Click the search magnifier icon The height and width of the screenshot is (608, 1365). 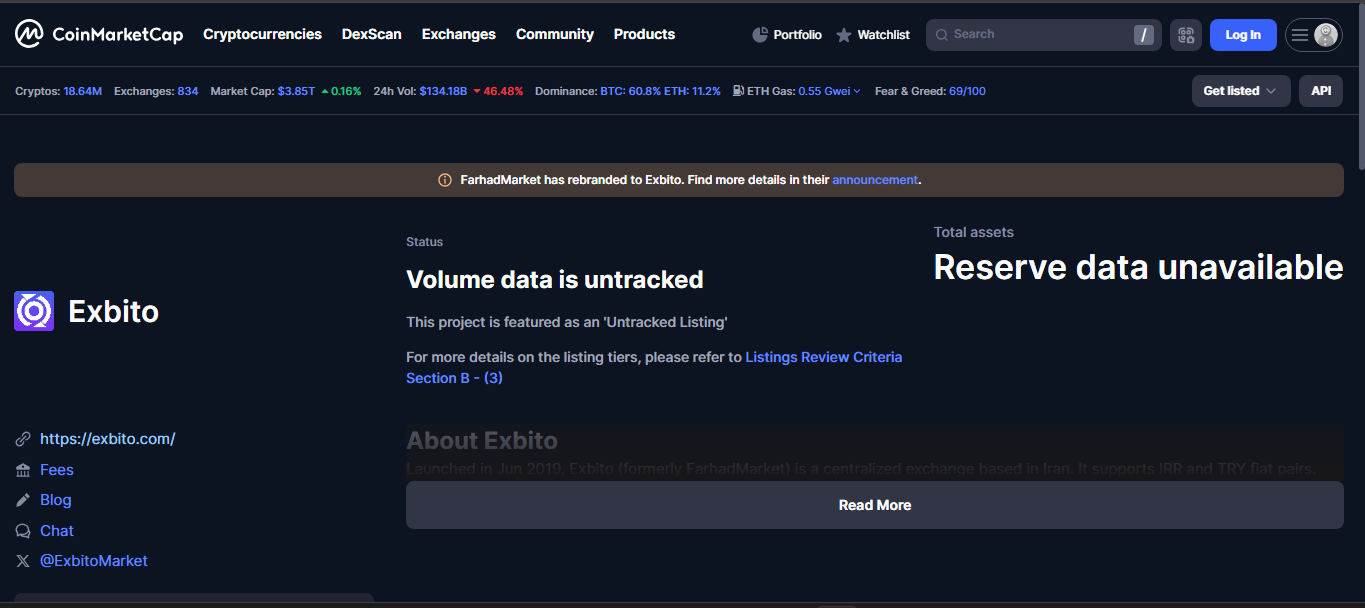[941, 35]
